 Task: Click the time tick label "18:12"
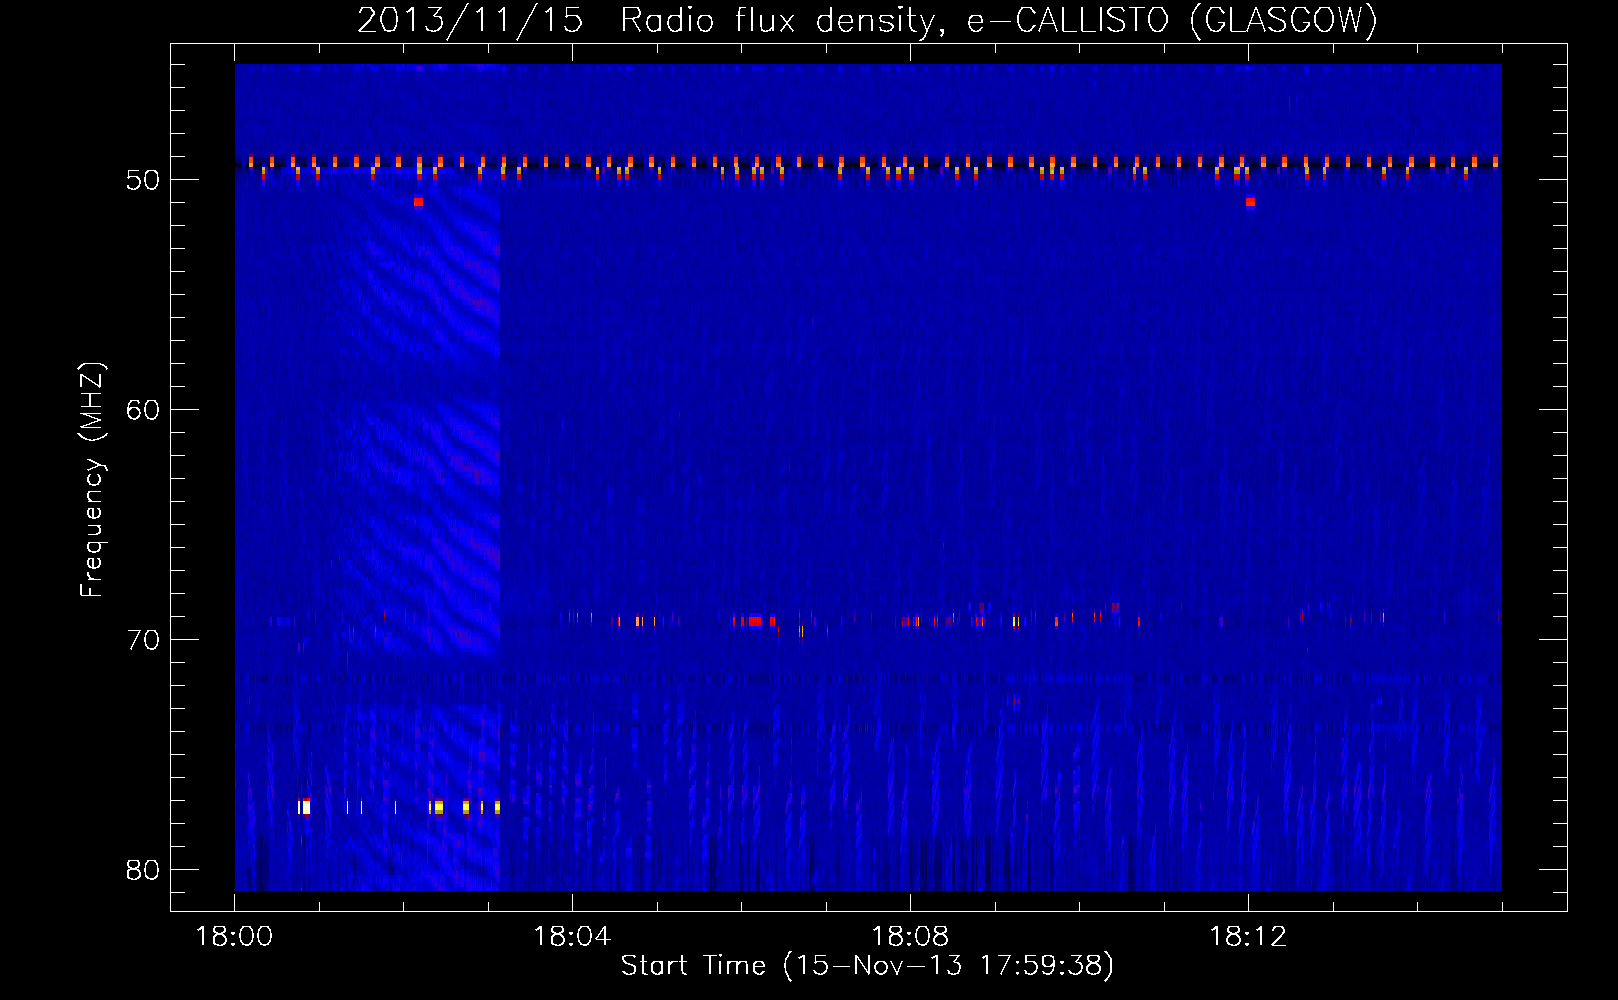tap(1248, 937)
